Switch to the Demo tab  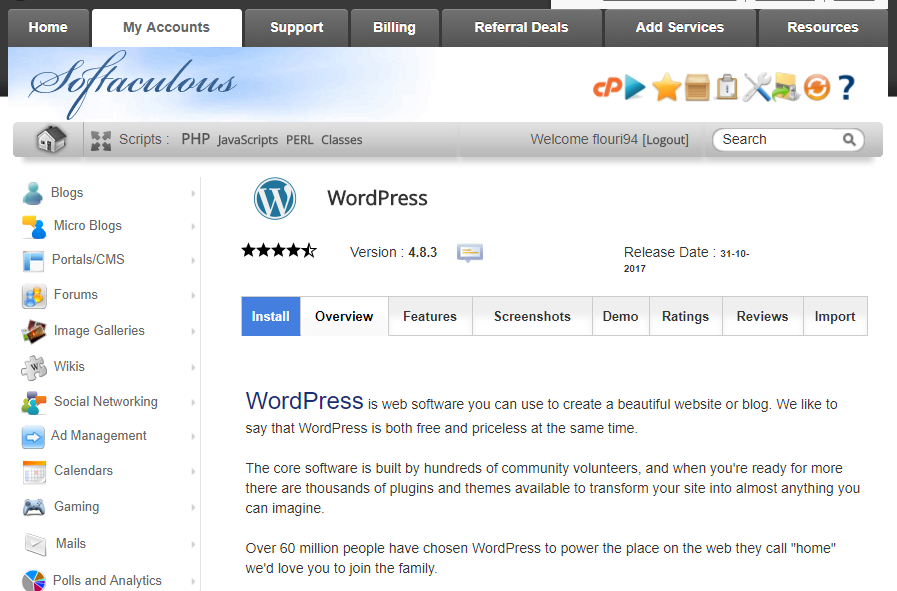621,316
